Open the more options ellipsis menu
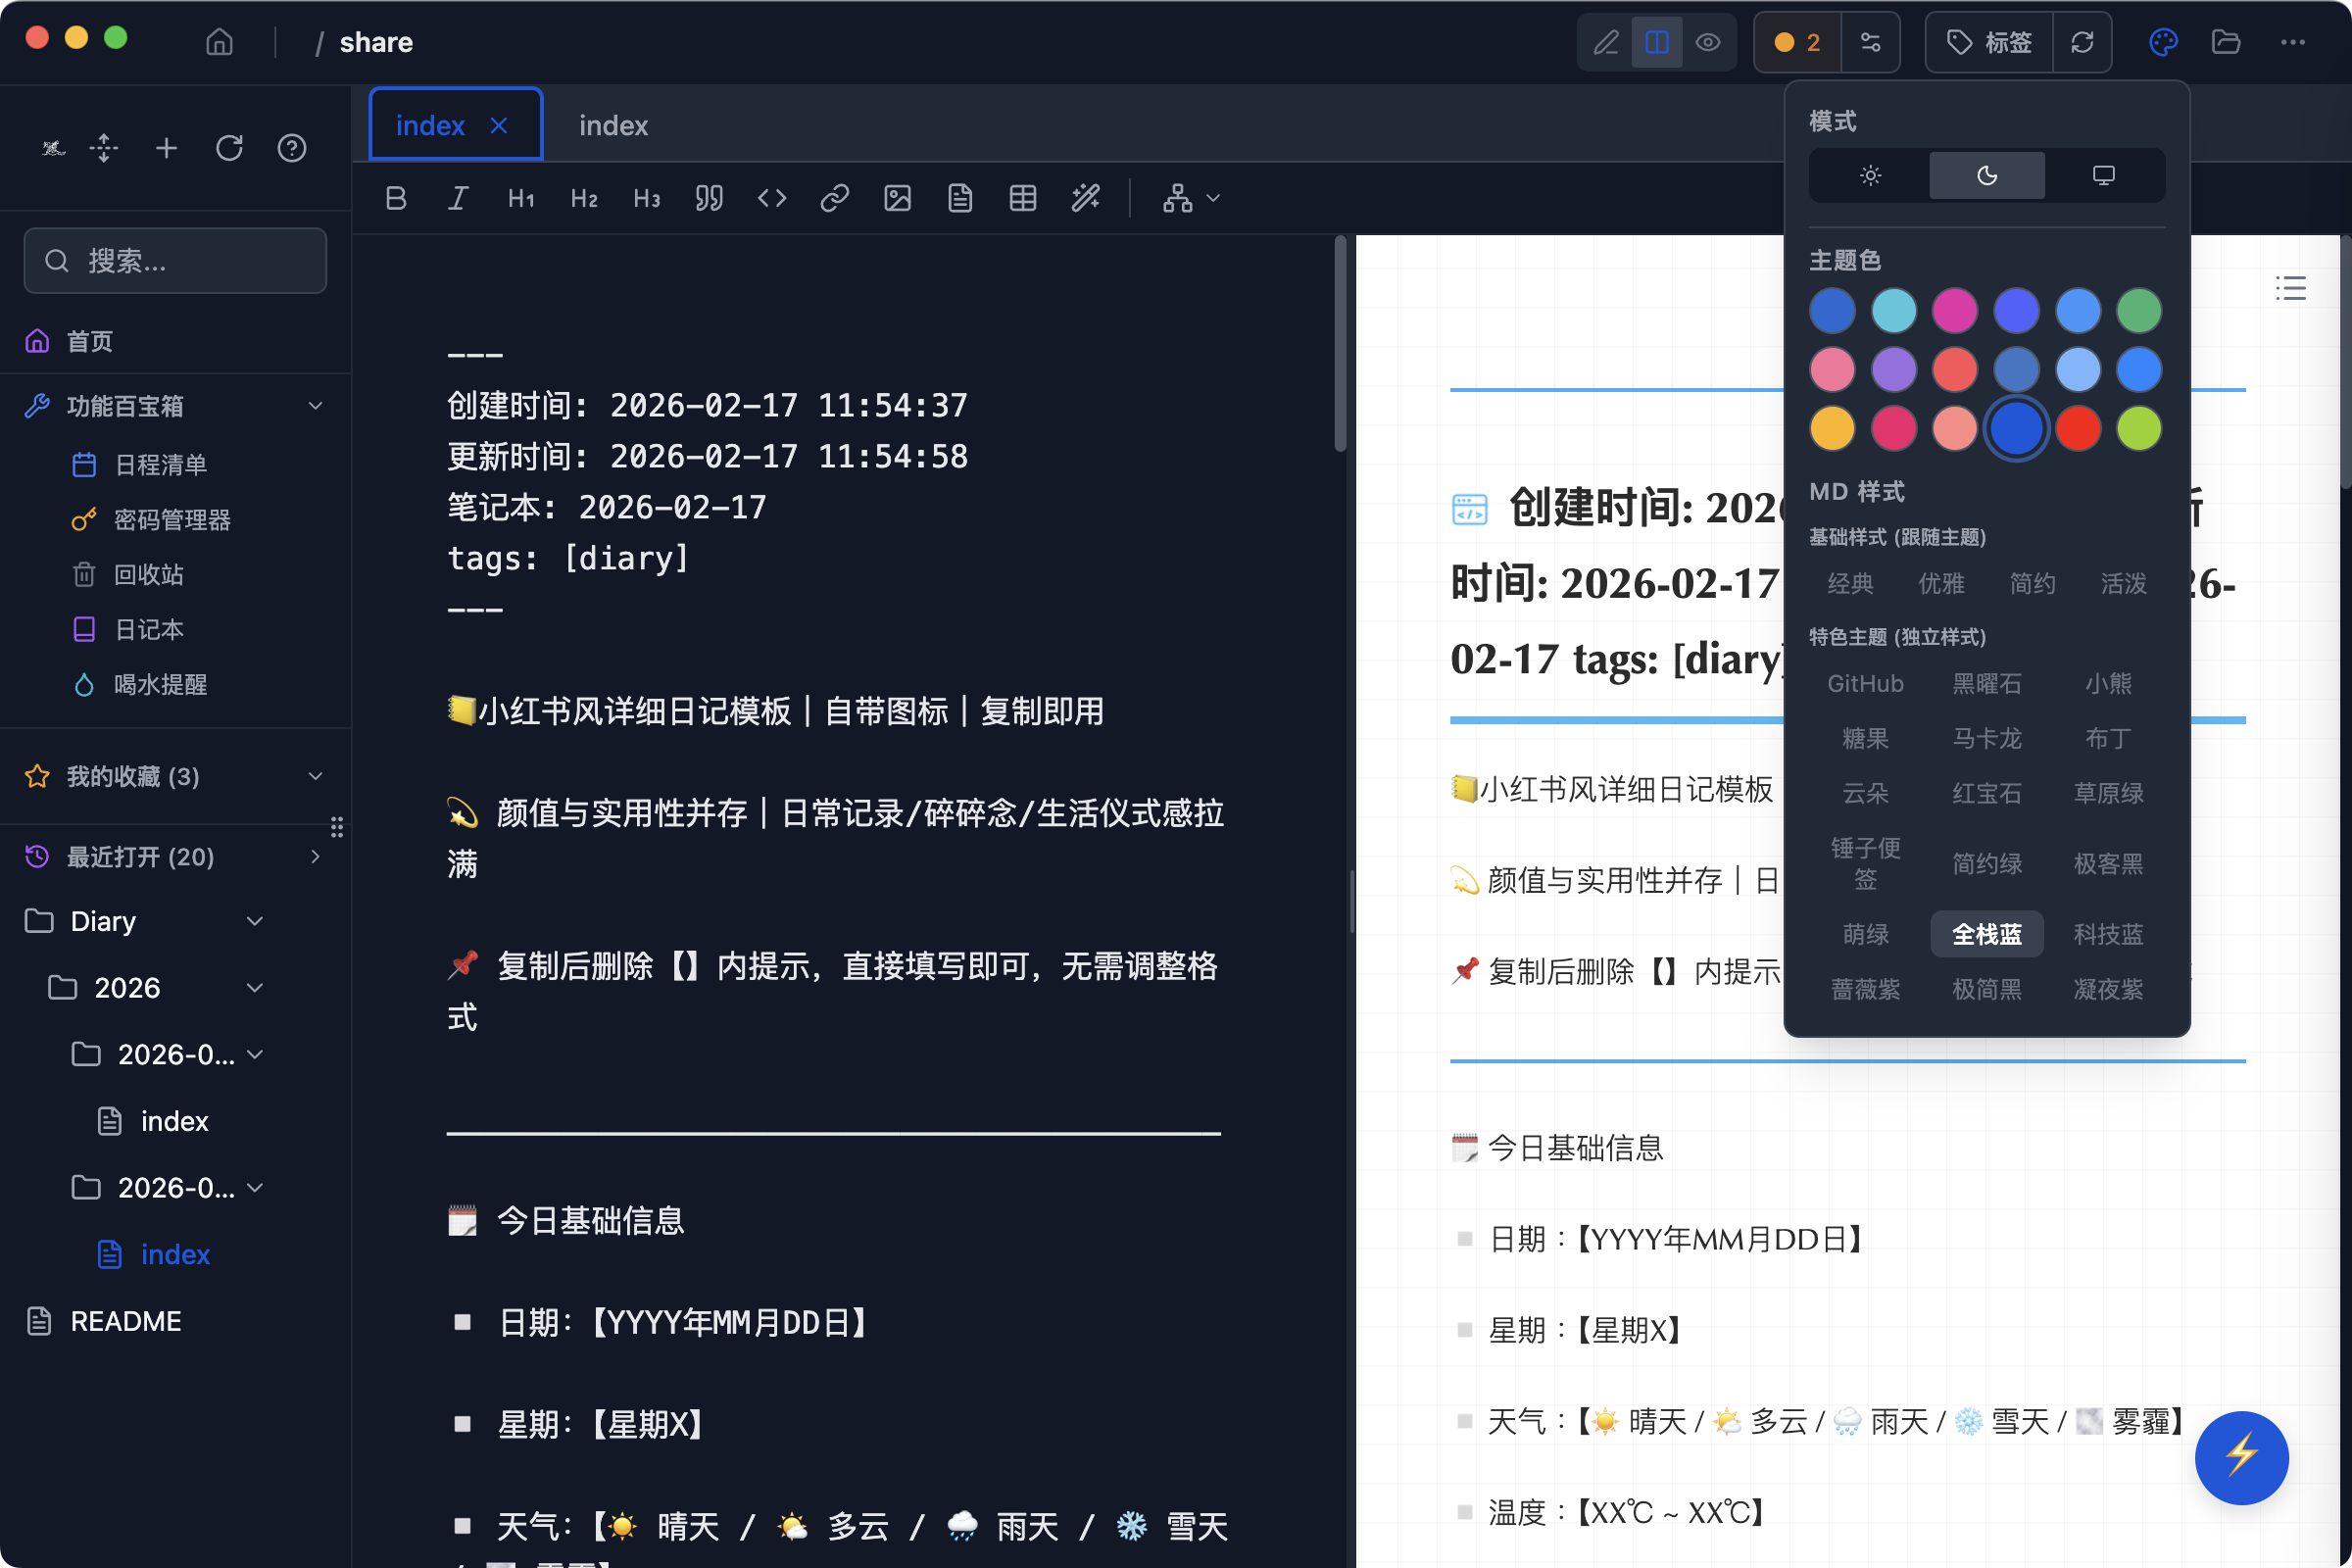 pos(2293,42)
